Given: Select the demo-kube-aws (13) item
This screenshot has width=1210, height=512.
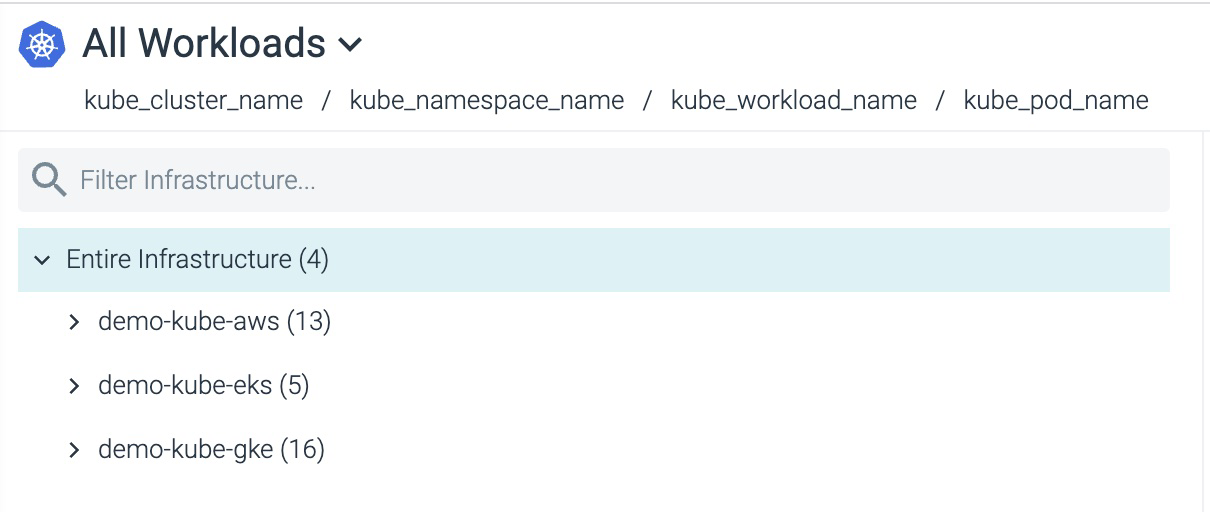Looking at the screenshot, I should pos(214,322).
